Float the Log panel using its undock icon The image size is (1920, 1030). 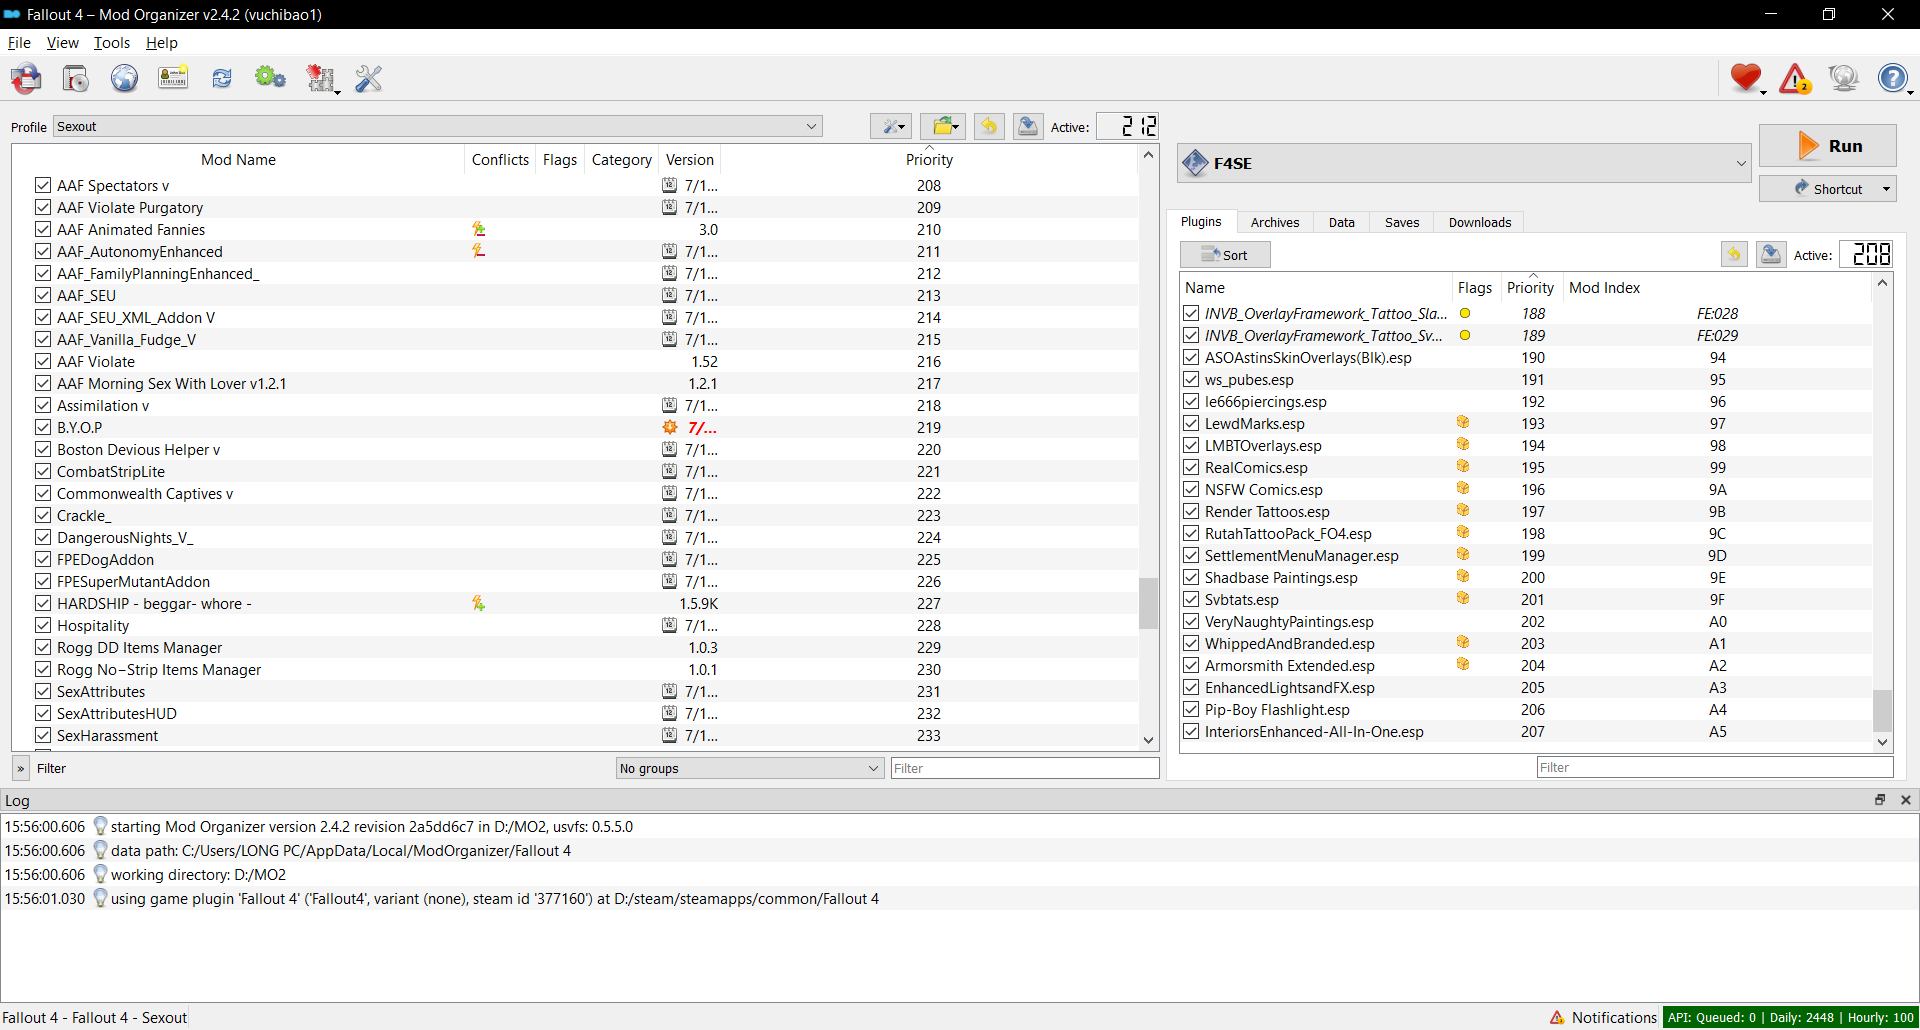click(1880, 800)
